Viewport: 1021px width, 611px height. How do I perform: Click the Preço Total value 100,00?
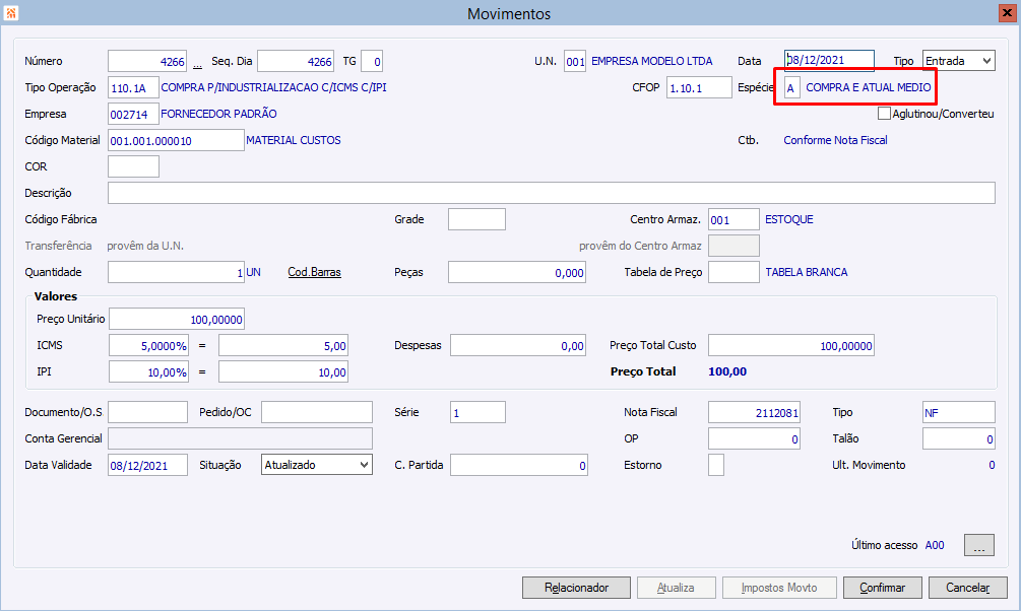(x=727, y=372)
